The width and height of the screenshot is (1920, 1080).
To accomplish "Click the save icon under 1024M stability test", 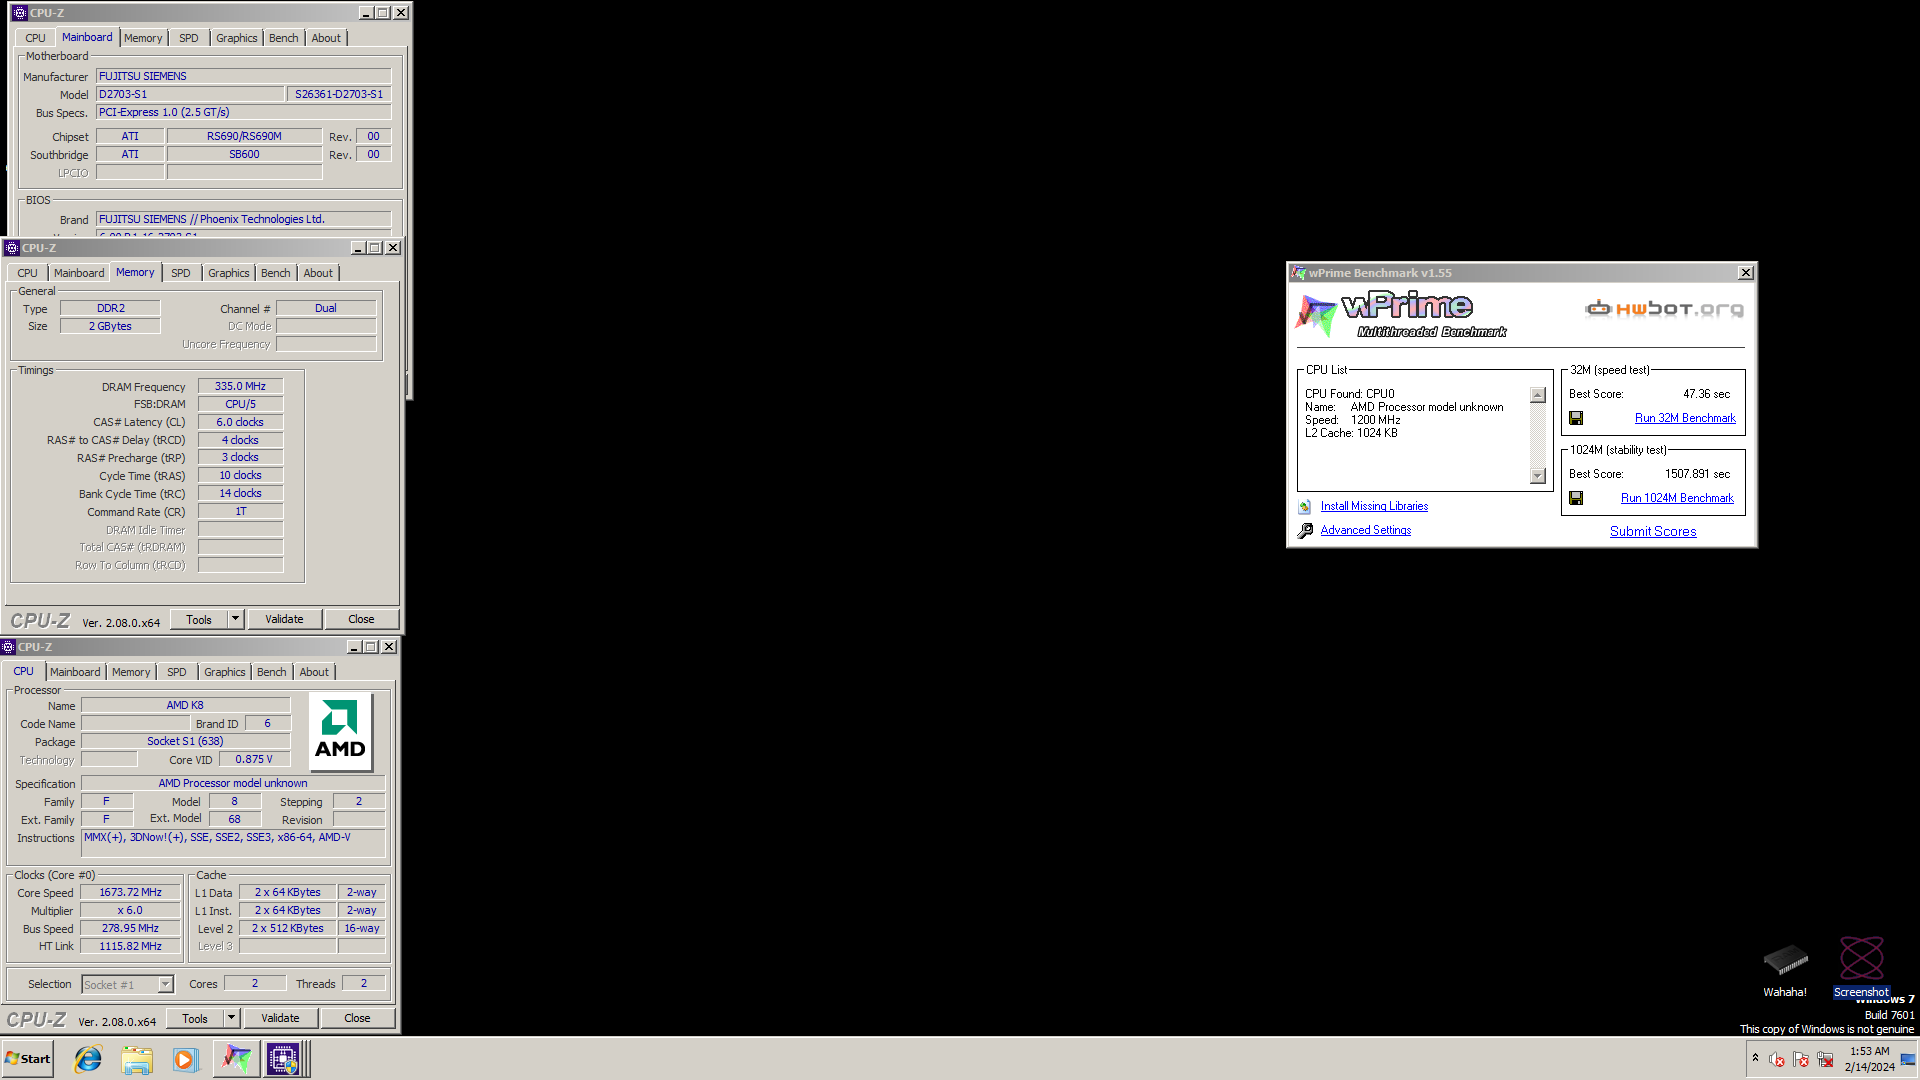I will [x=1576, y=498].
